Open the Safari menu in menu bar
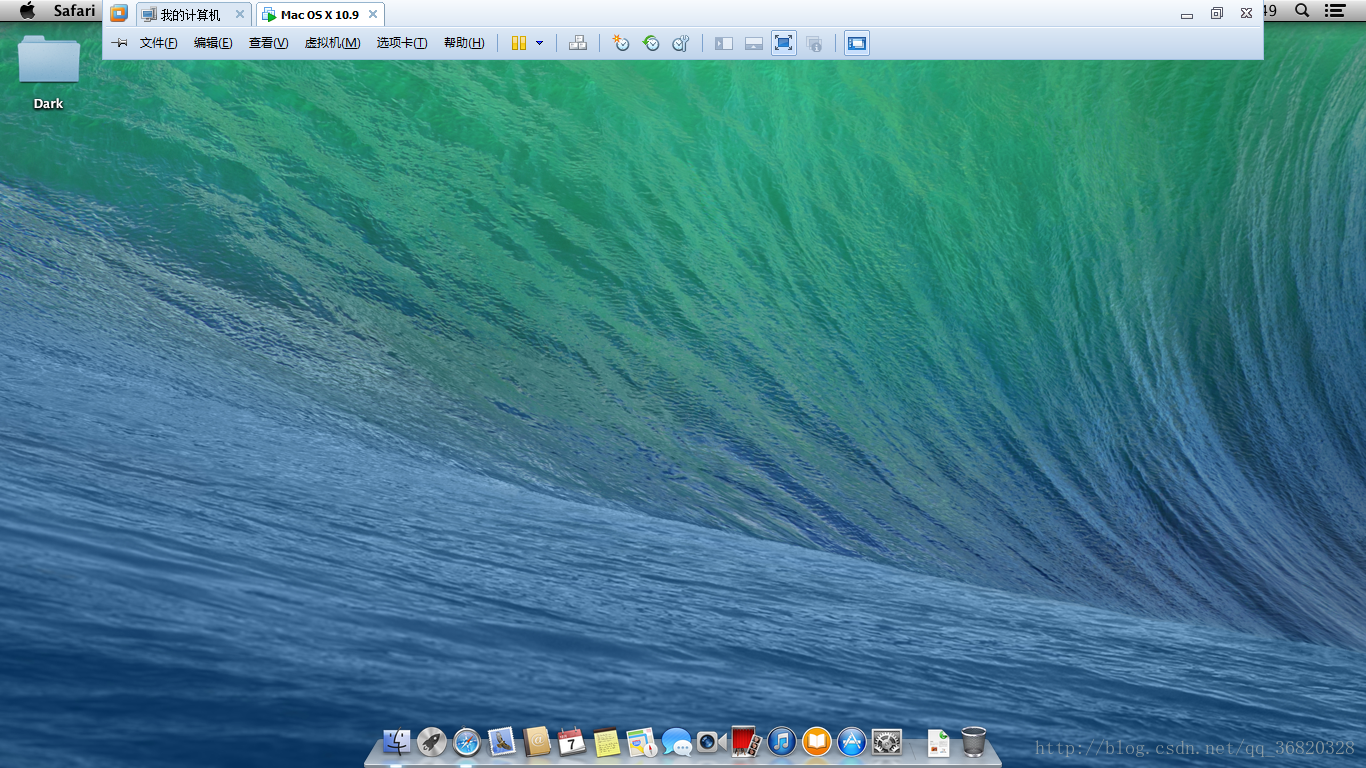 [74, 11]
